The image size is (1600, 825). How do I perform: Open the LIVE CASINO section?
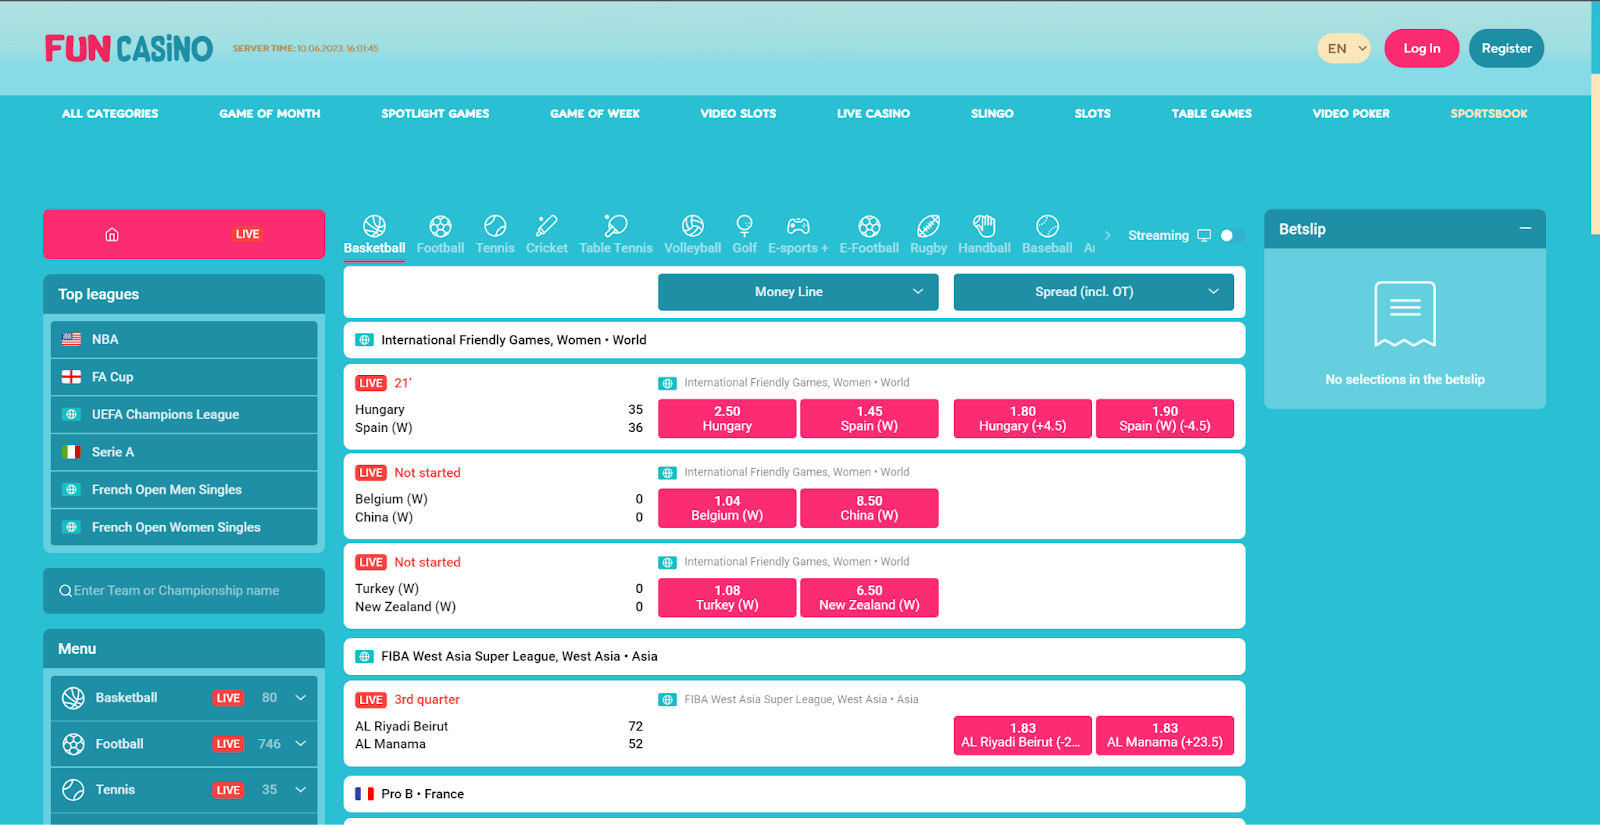coord(873,114)
